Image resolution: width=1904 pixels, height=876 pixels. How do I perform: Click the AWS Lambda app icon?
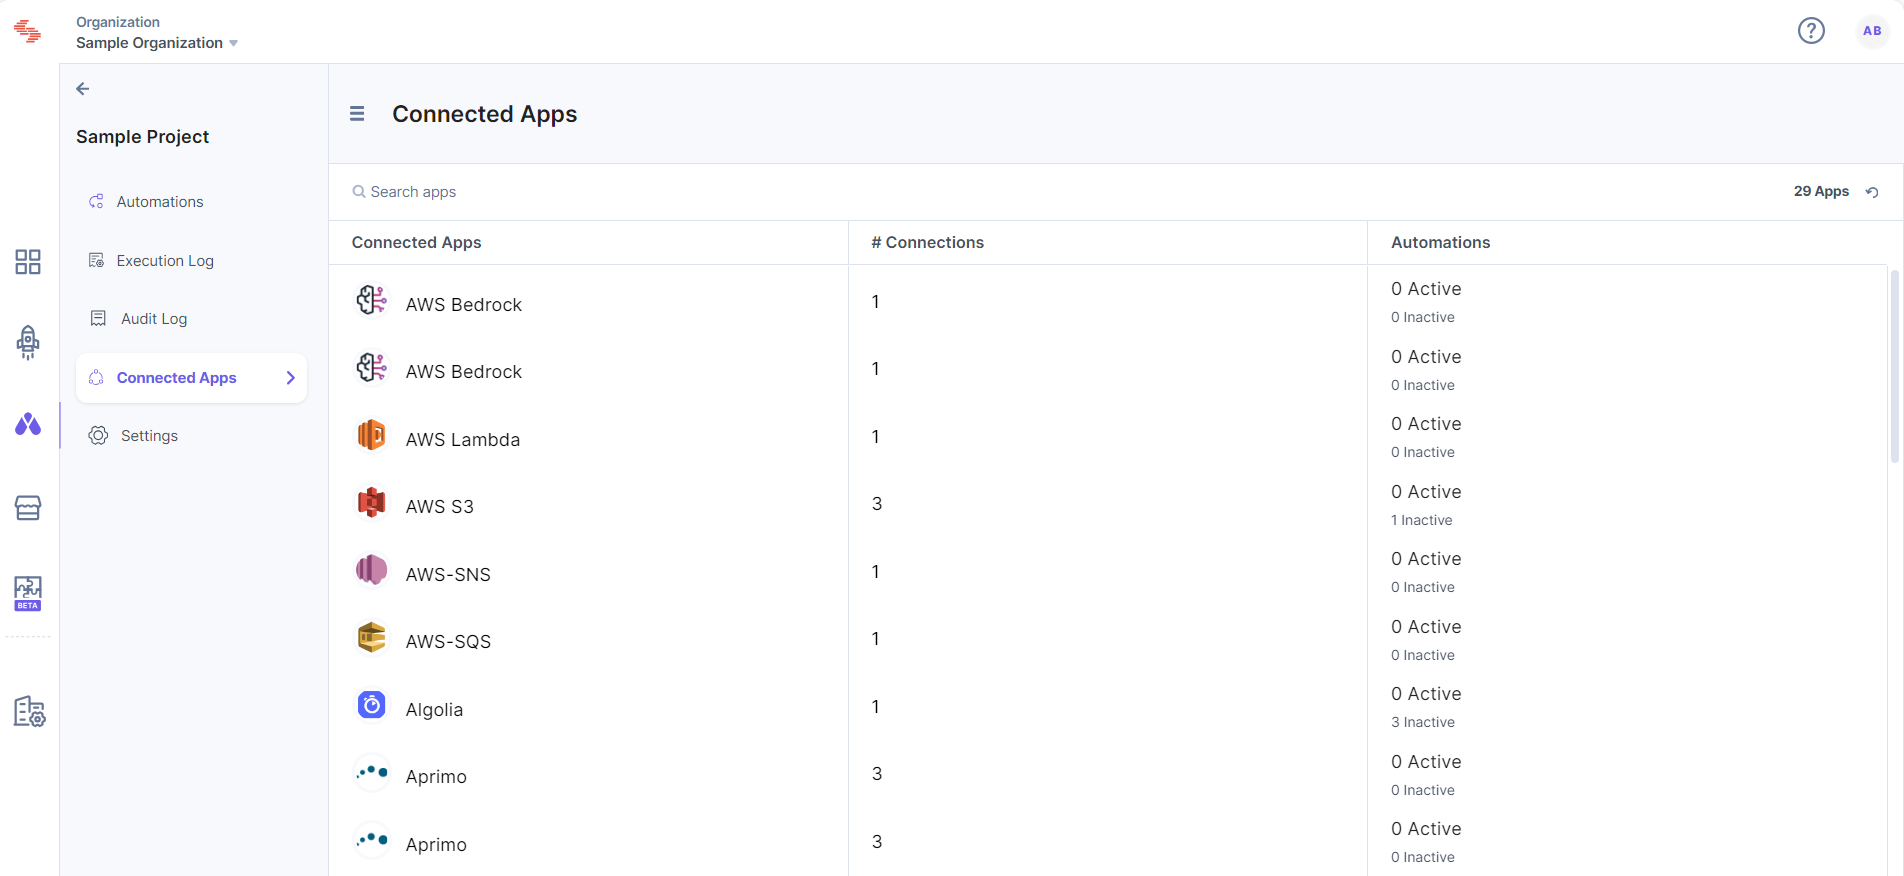tap(372, 435)
